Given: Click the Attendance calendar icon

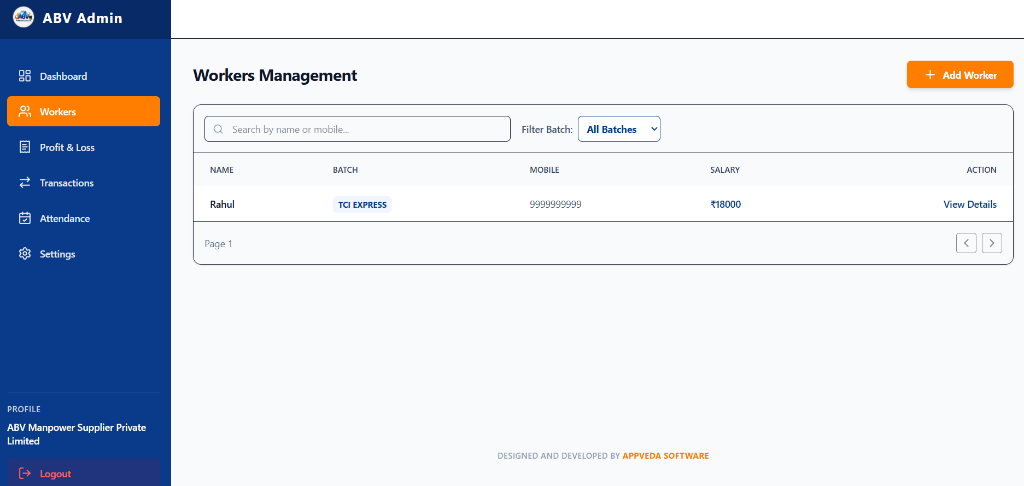Looking at the screenshot, I should click(25, 218).
